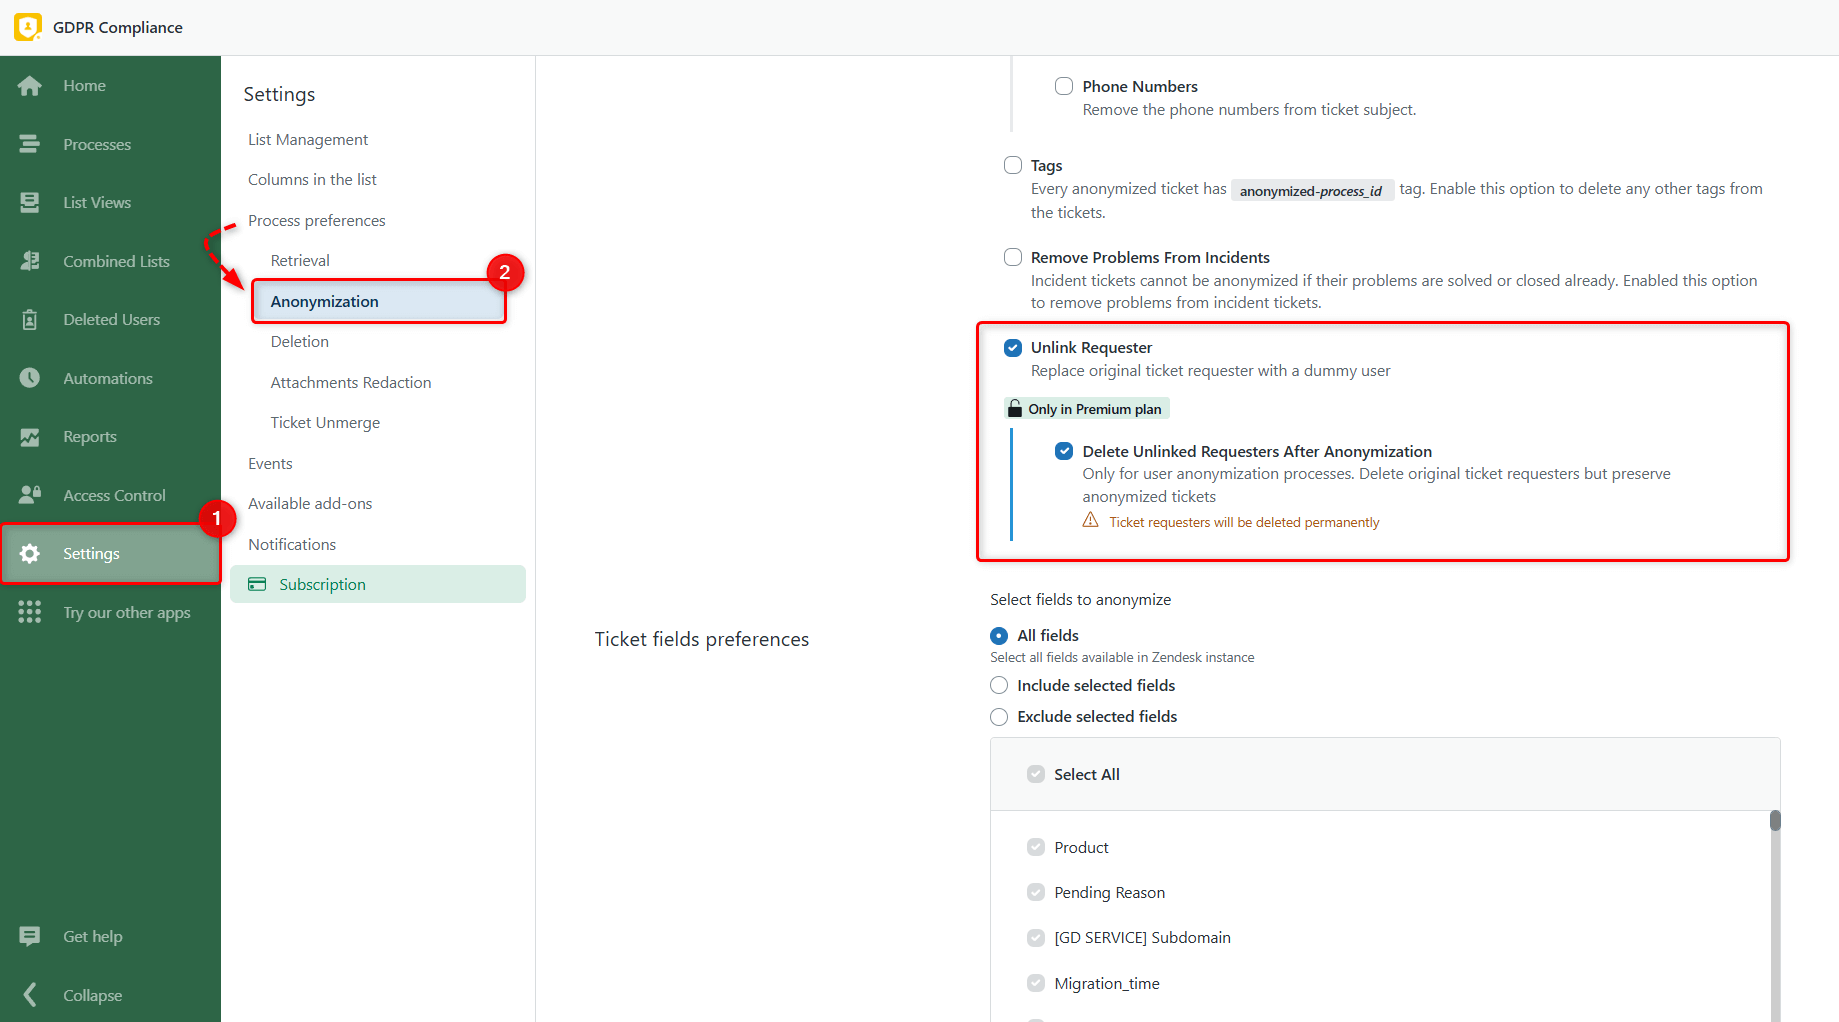Viewport: 1839px width, 1022px height.
Task: Enable Remove Problems From Incidents
Action: (1012, 256)
